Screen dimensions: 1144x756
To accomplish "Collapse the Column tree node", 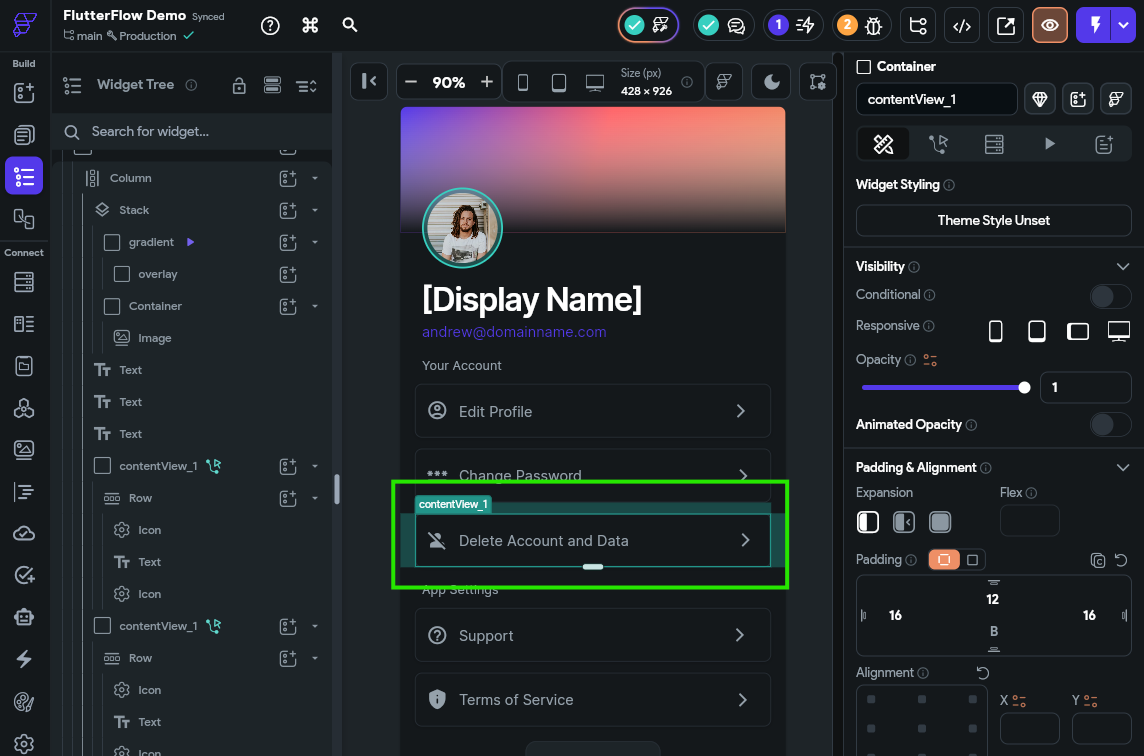I will [x=315, y=178].
